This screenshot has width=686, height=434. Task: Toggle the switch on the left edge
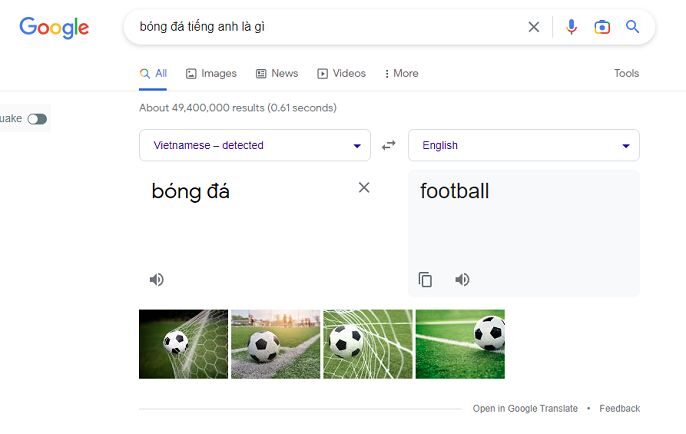(37, 119)
